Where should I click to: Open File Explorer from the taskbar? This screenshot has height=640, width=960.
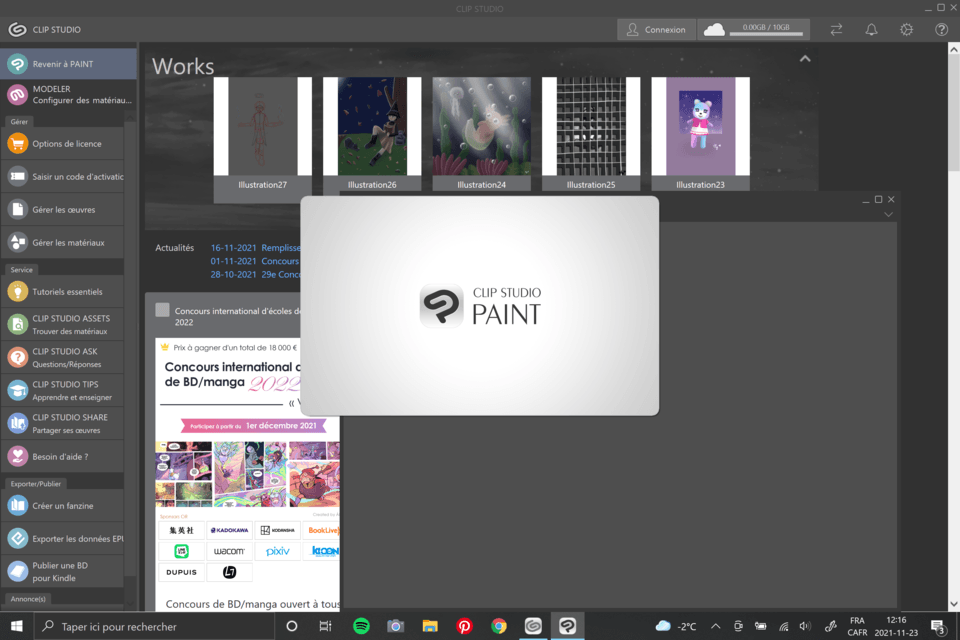coord(430,626)
